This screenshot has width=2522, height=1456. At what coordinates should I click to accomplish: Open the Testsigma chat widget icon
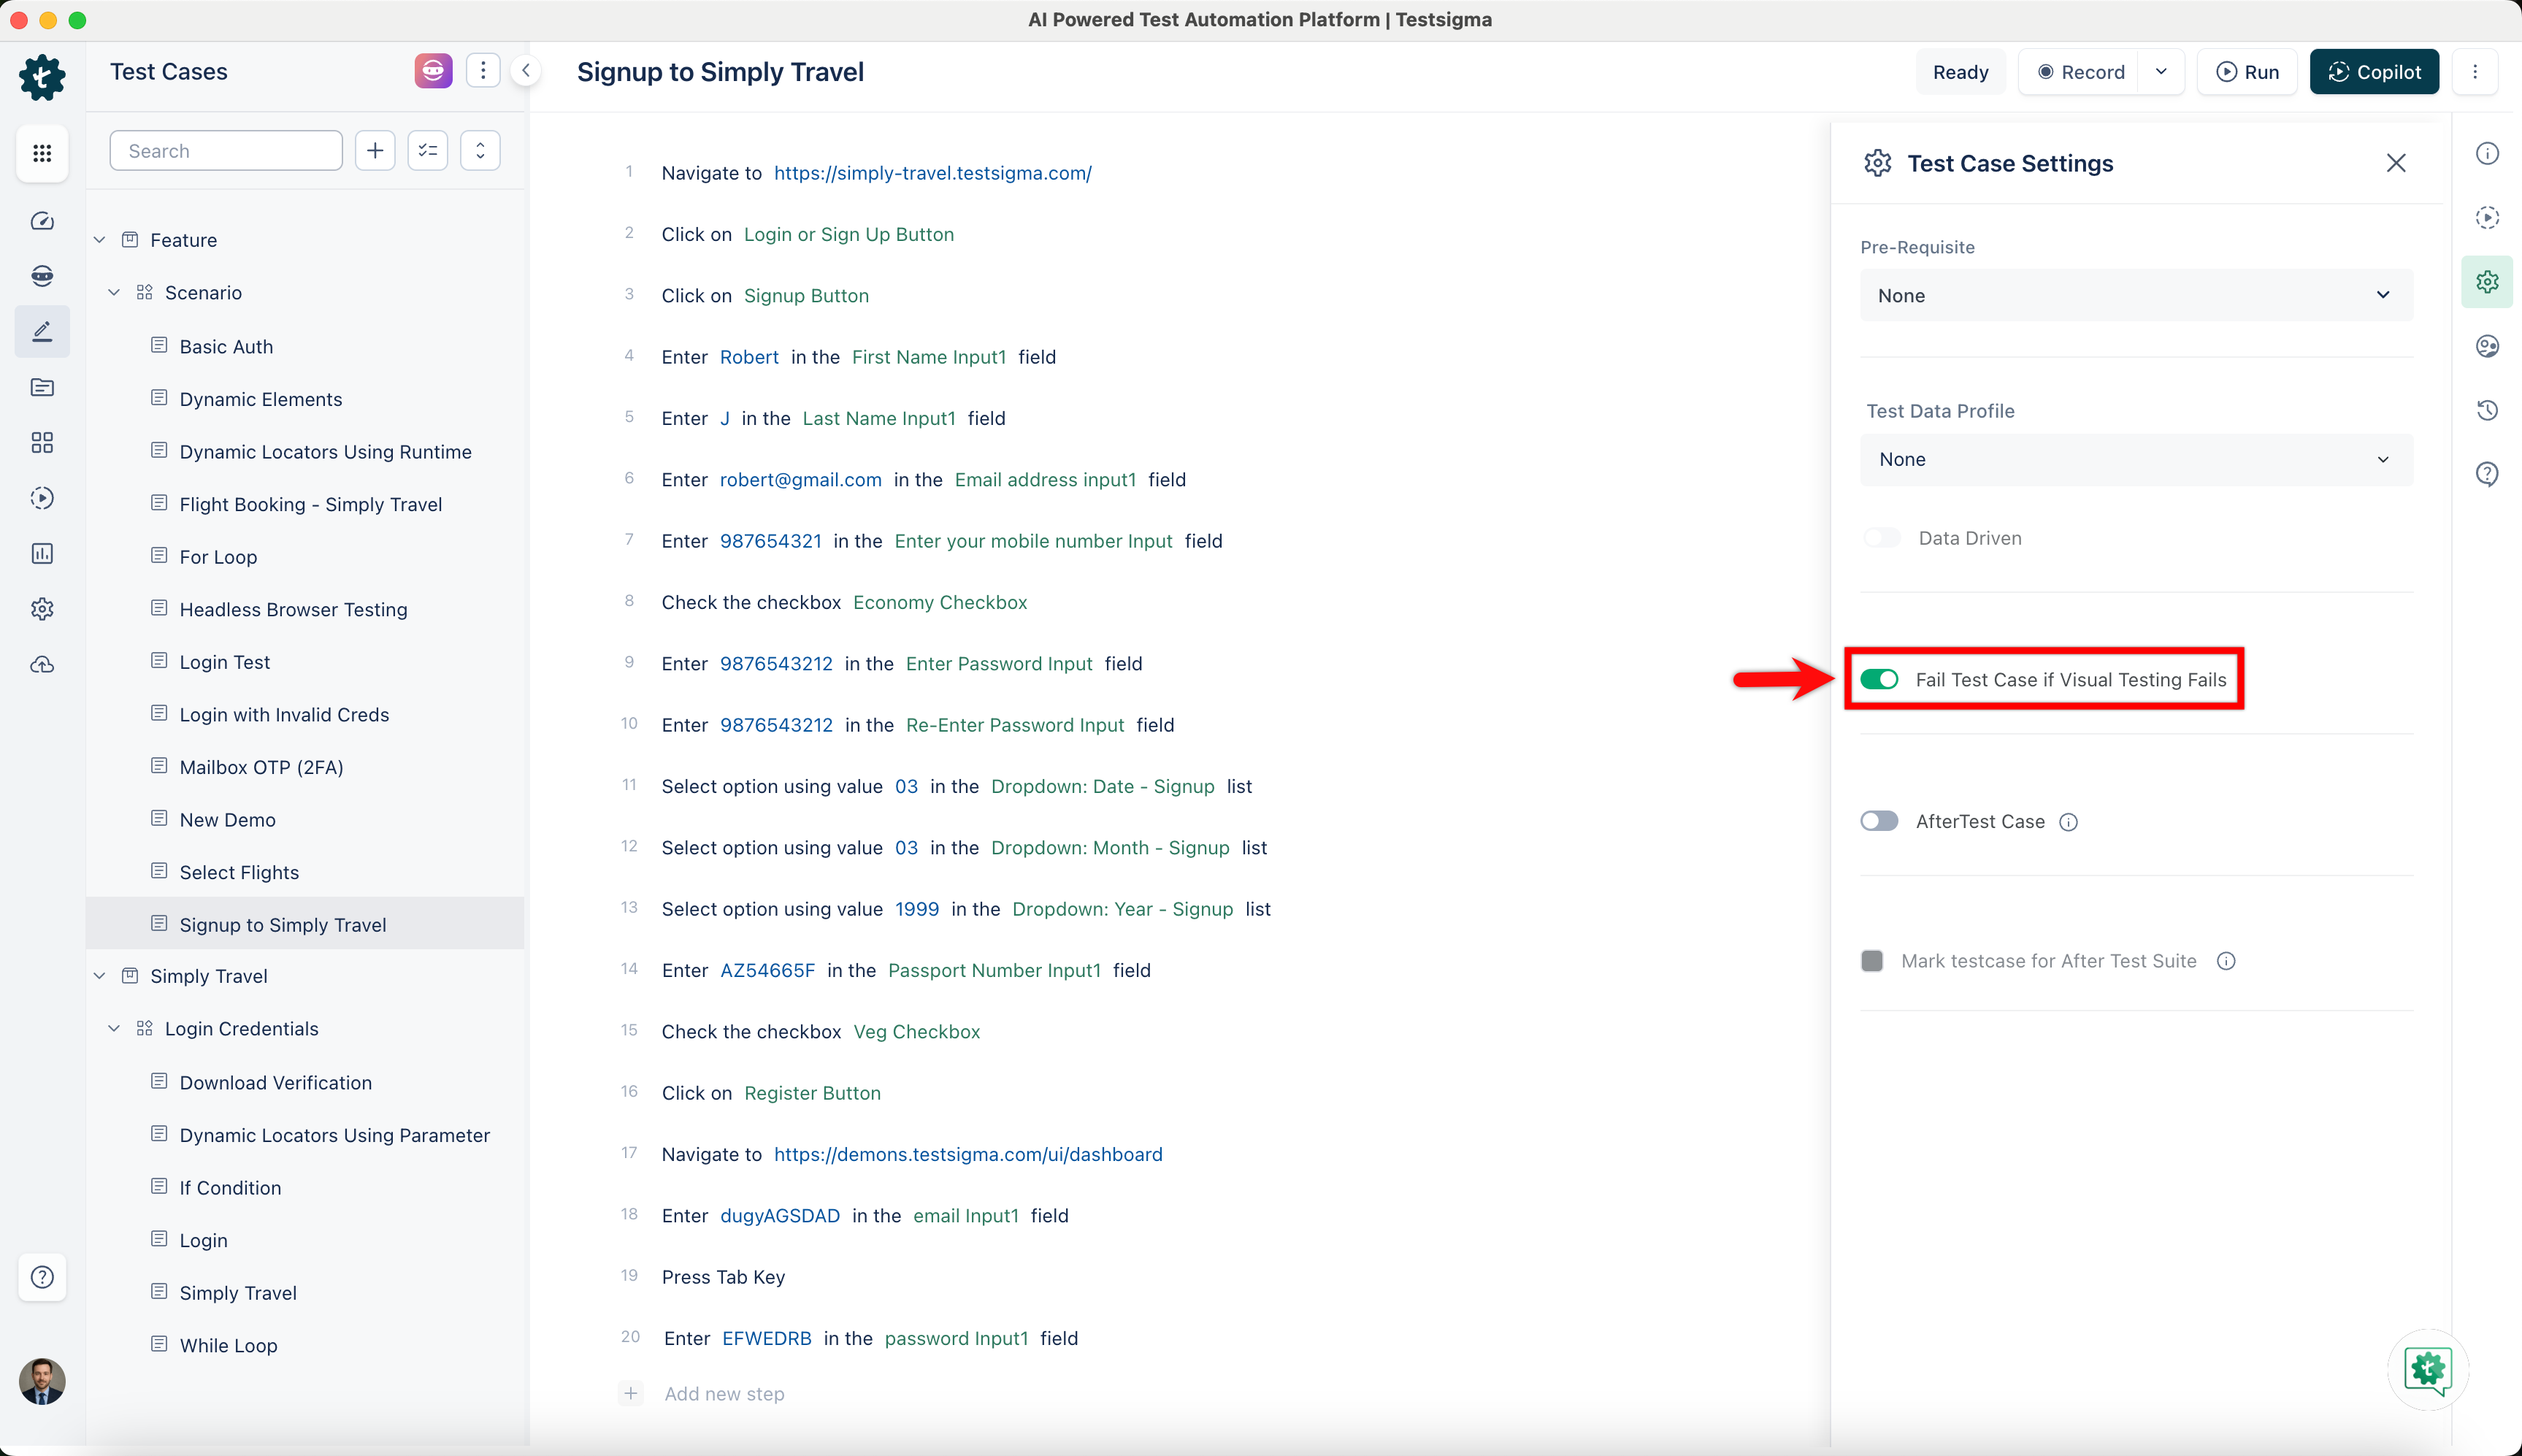[2428, 1370]
